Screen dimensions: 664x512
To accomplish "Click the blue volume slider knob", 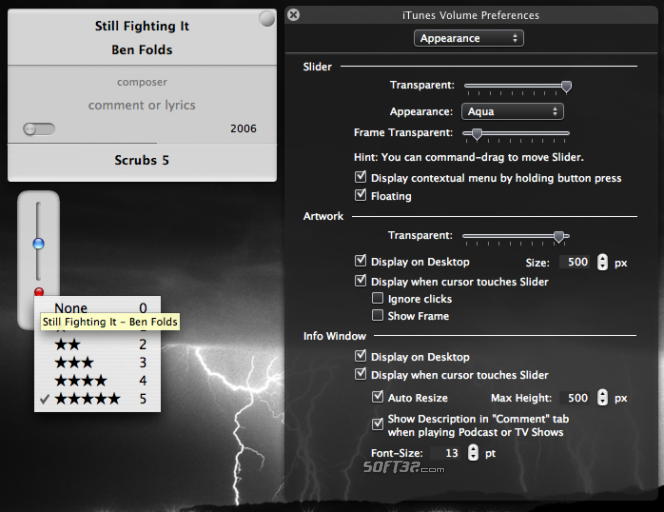I will tap(39, 243).
